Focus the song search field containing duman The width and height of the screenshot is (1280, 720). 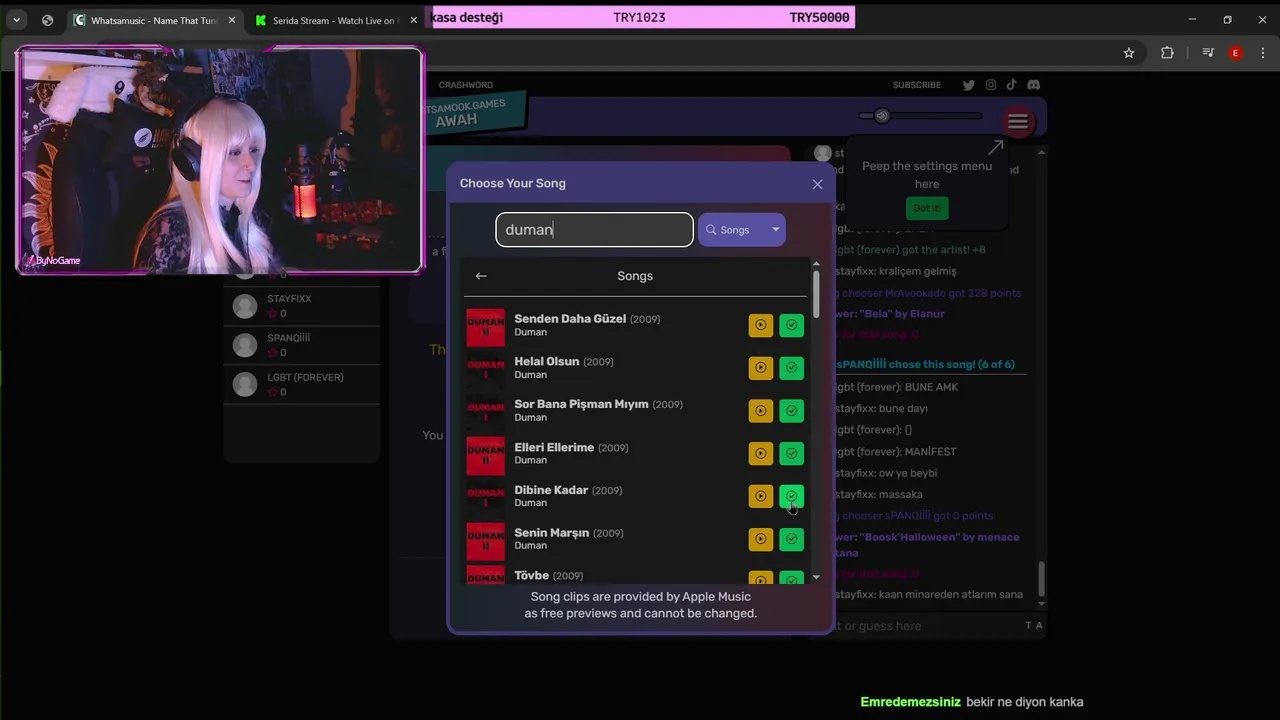pos(594,229)
